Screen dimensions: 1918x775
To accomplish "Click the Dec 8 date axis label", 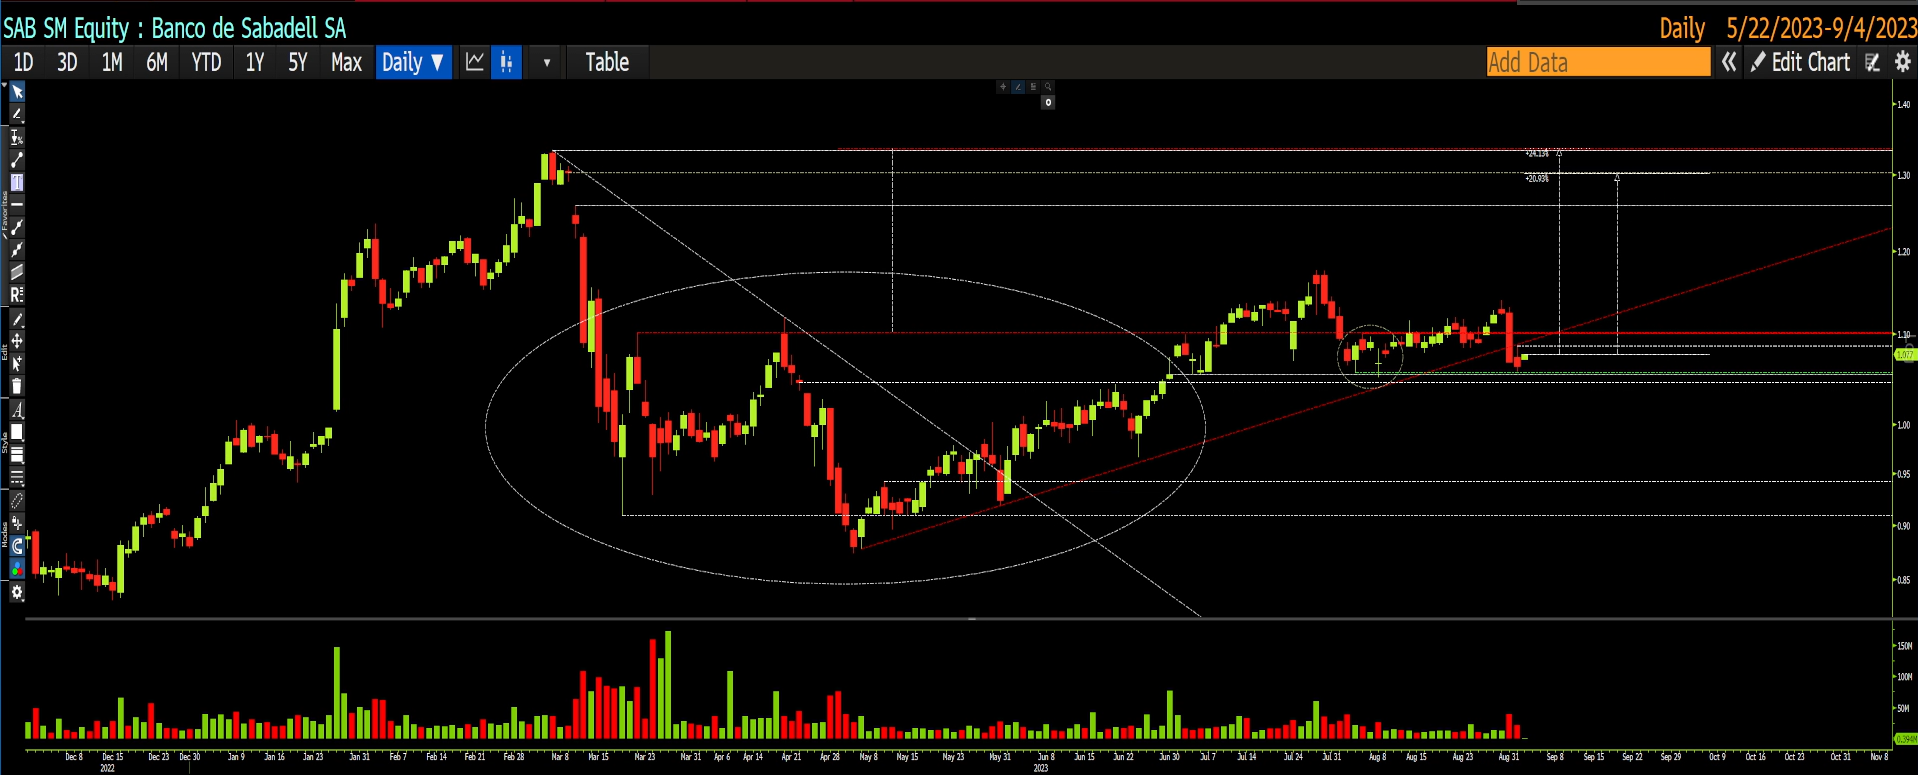I will [x=74, y=757].
